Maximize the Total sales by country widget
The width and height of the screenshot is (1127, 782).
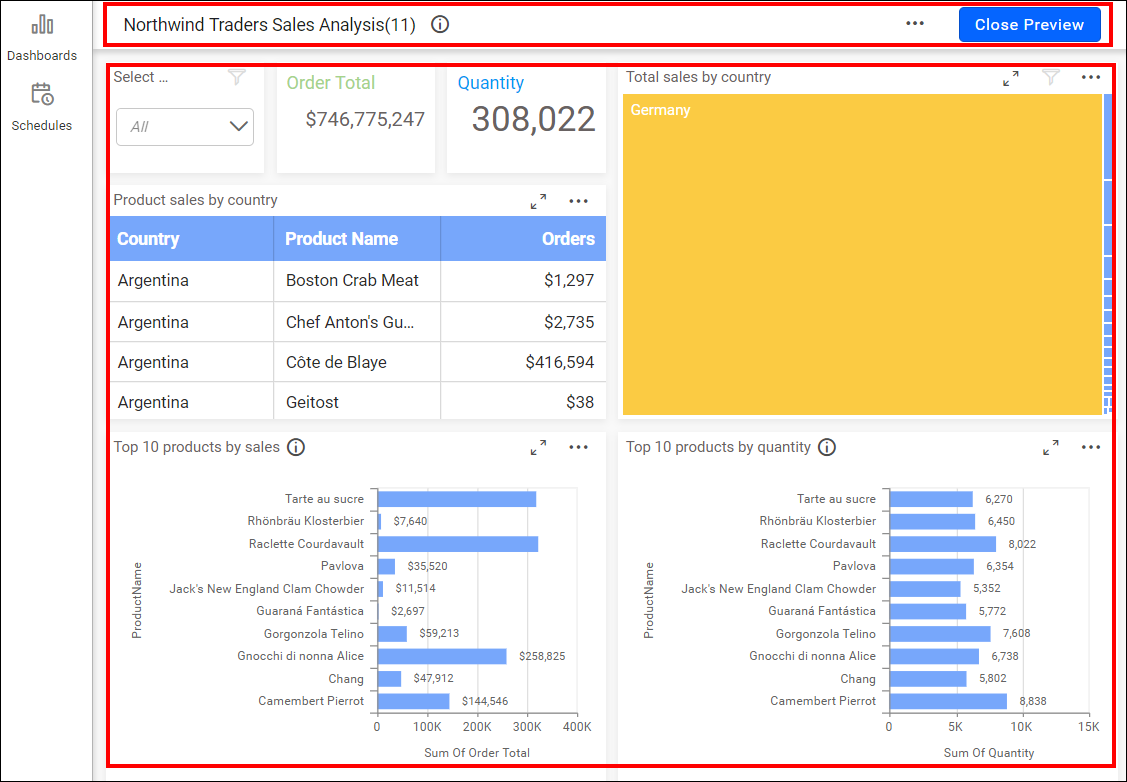pyautogui.click(x=1011, y=78)
